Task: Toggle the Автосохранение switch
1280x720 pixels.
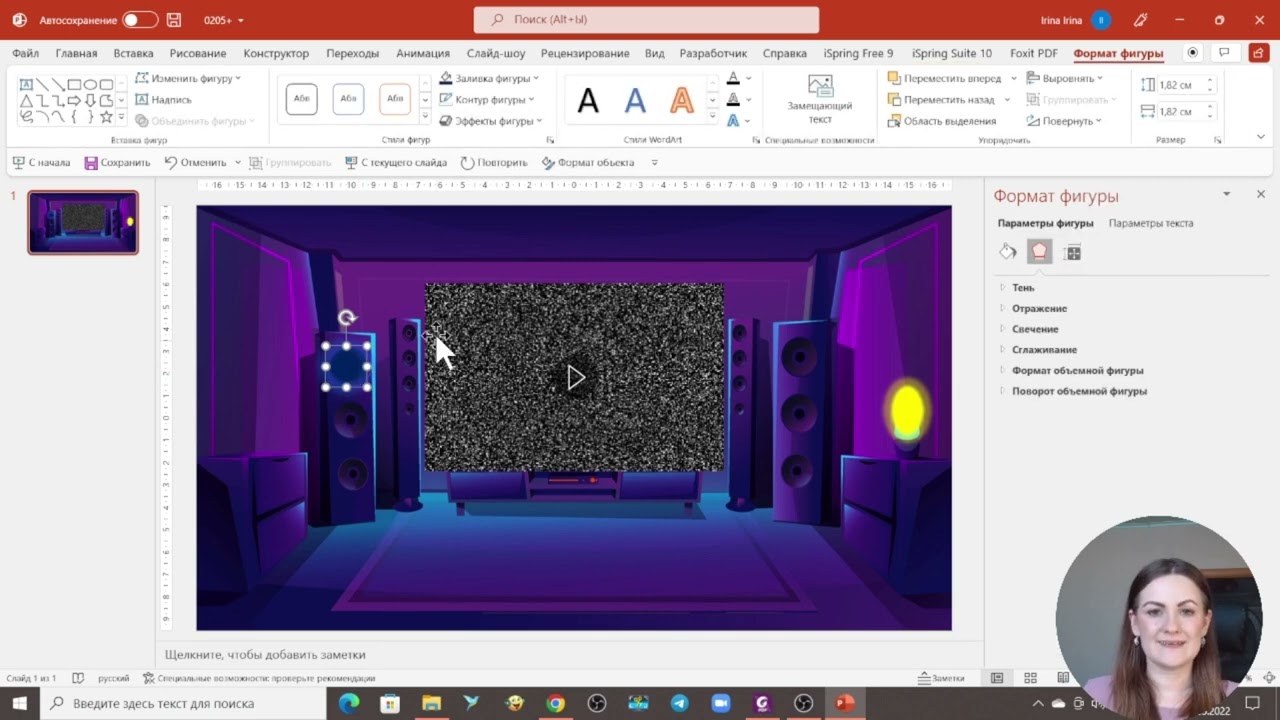Action: point(140,20)
